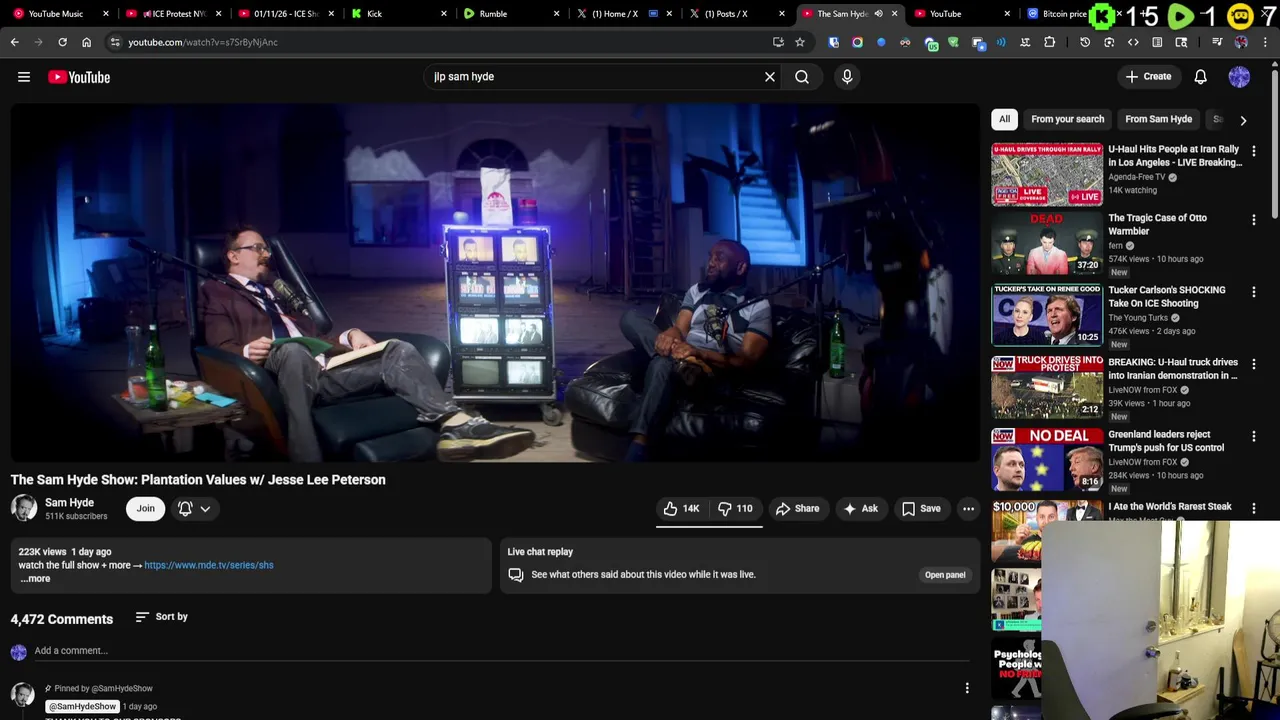Open the mde.tv series link
Viewport: 1280px width, 720px height.
[x=208, y=565]
